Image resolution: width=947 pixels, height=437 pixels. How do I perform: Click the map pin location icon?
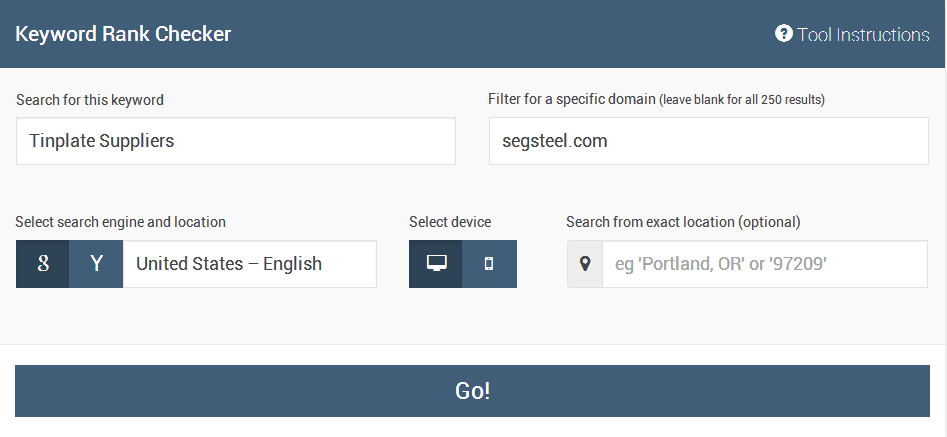coord(585,264)
